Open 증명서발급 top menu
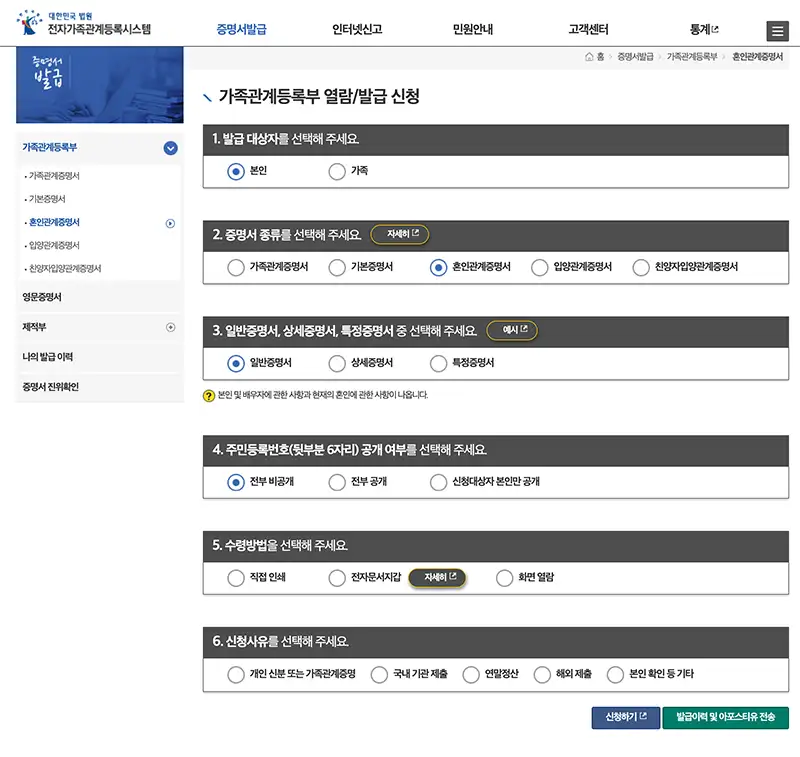800x757 pixels. tap(241, 30)
